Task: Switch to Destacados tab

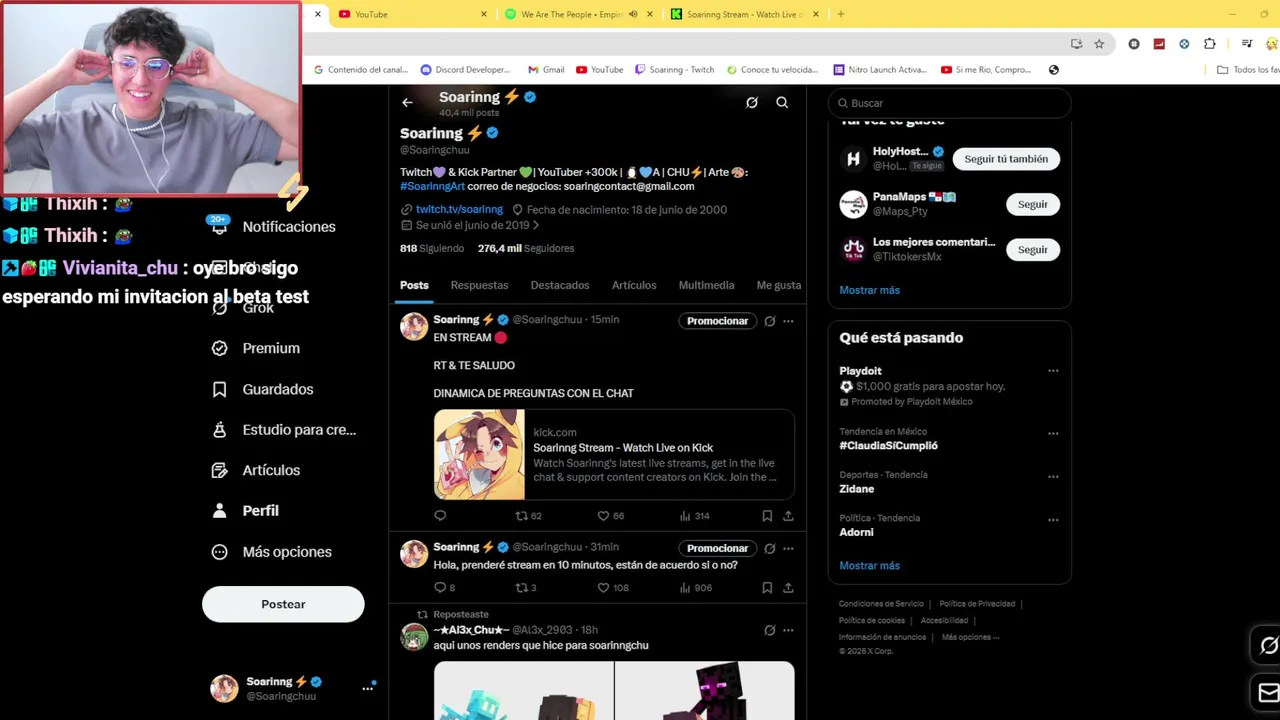Action: 560,285
